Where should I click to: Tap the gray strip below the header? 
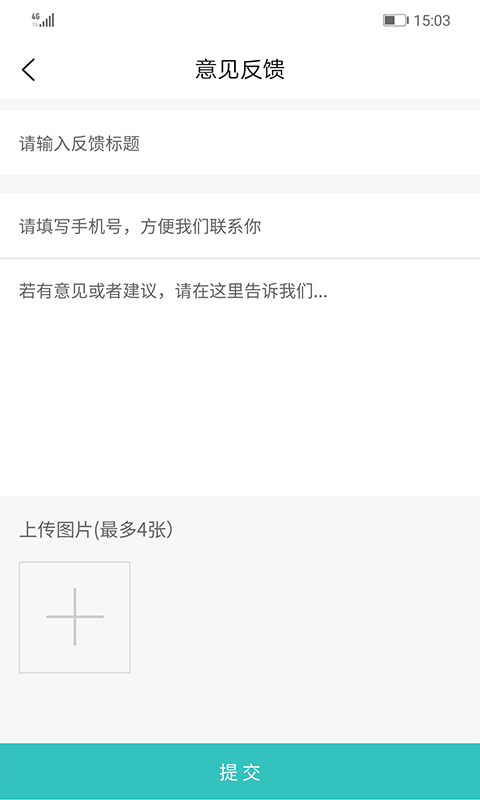coord(240,105)
